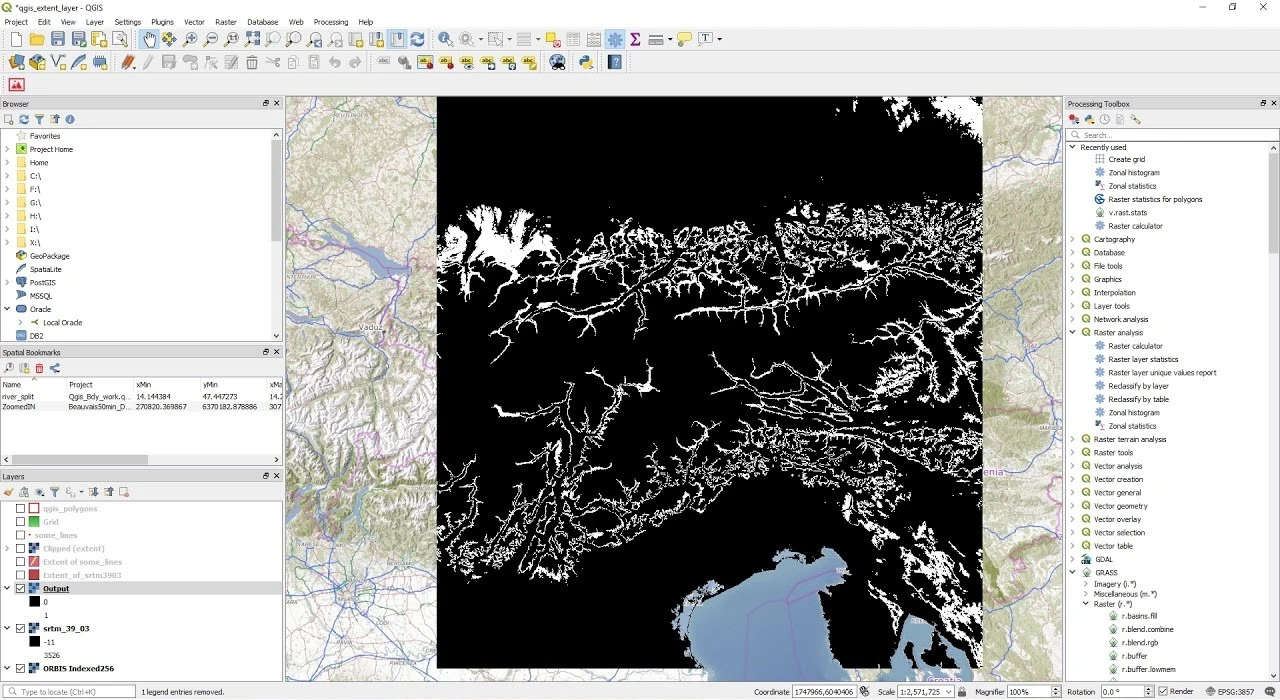
Task: Enable the Grid layer checkbox
Action: point(20,522)
